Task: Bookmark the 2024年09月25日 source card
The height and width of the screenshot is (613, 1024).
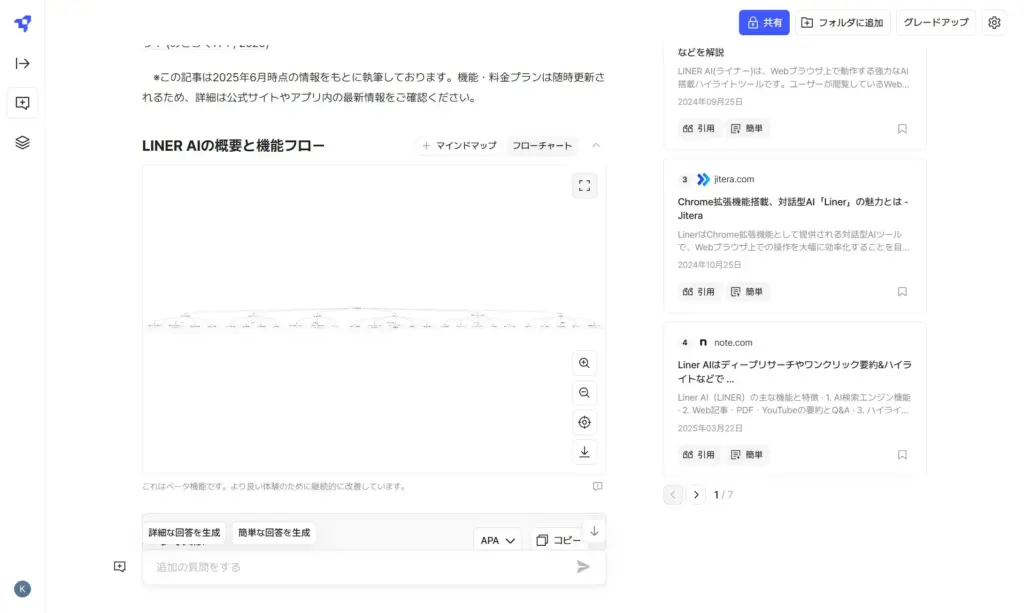Action: tap(902, 129)
